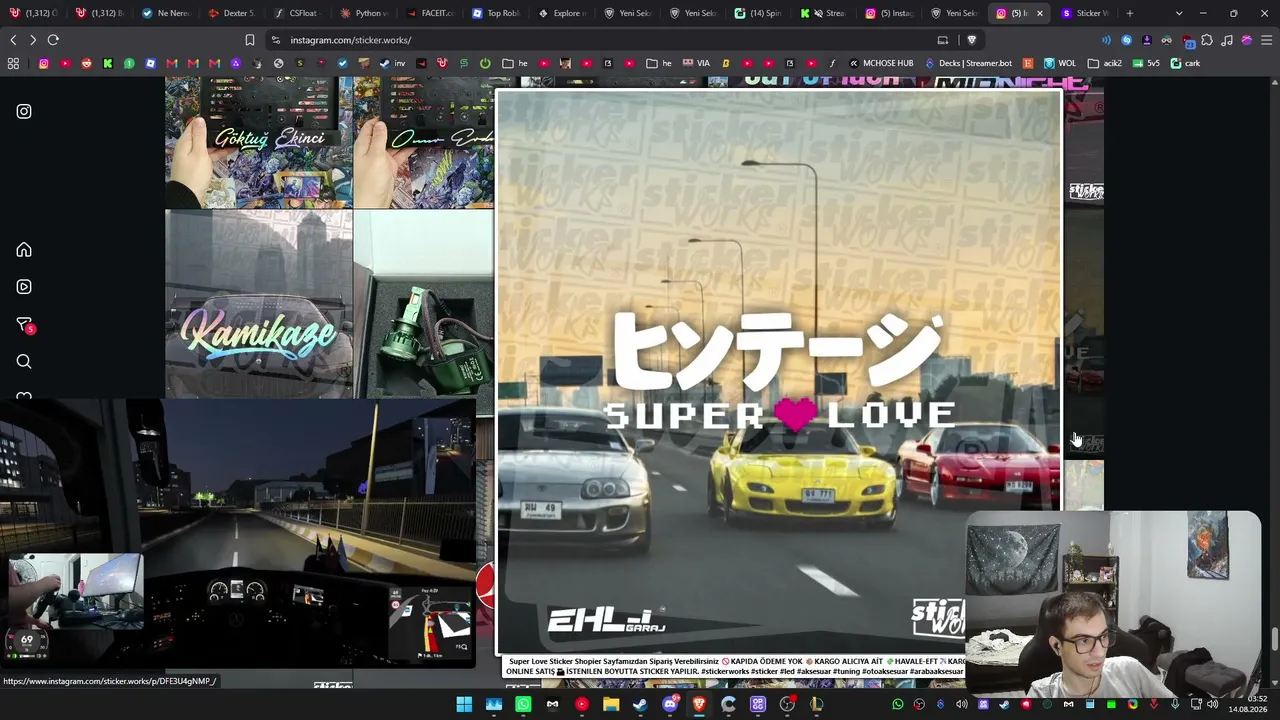The width and height of the screenshot is (1280, 720).
Task: Open the Super Love sticker post preview
Action: pyautogui.click(x=779, y=372)
